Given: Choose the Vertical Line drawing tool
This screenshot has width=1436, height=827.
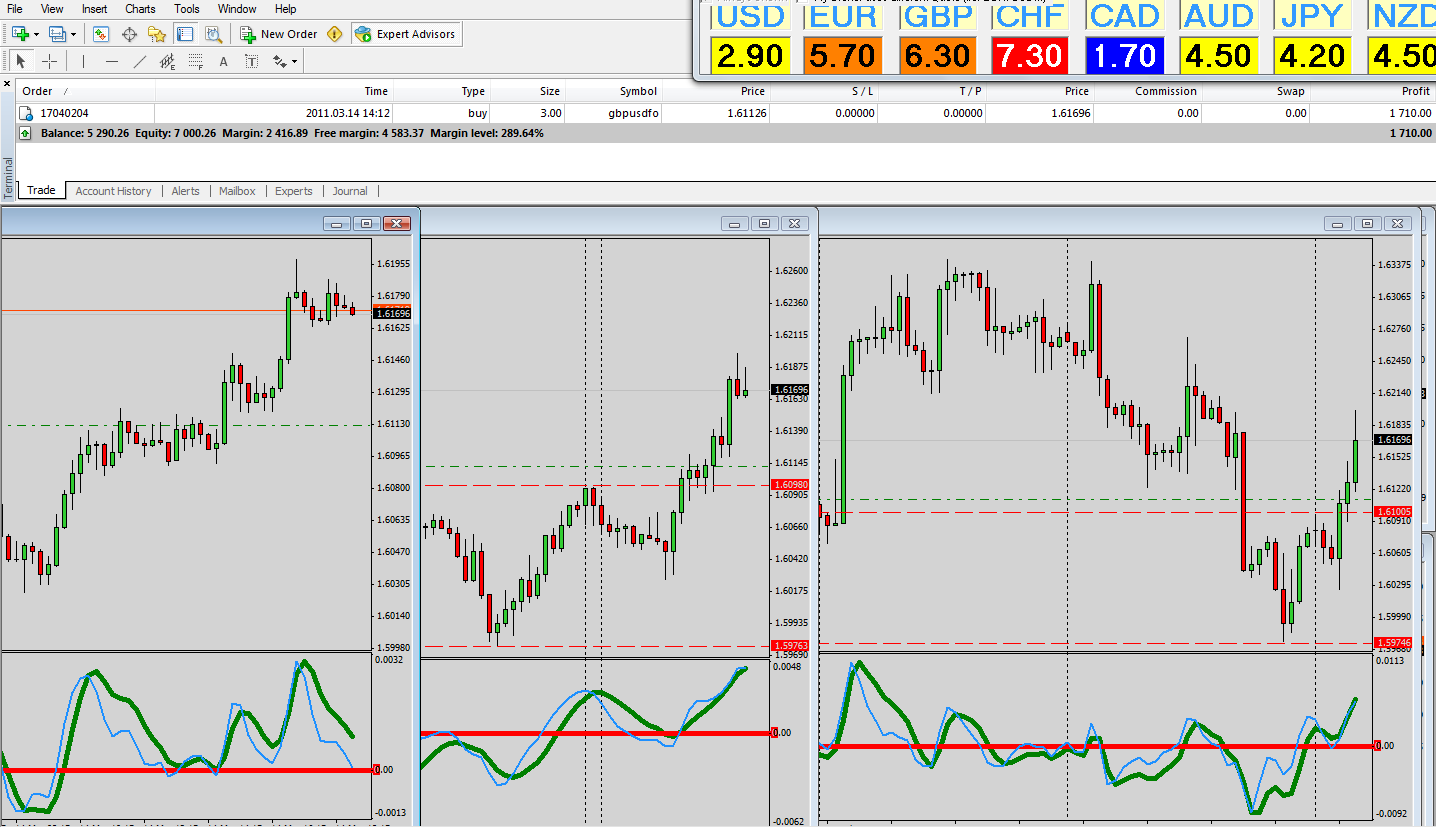Looking at the screenshot, I should point(83,61).
